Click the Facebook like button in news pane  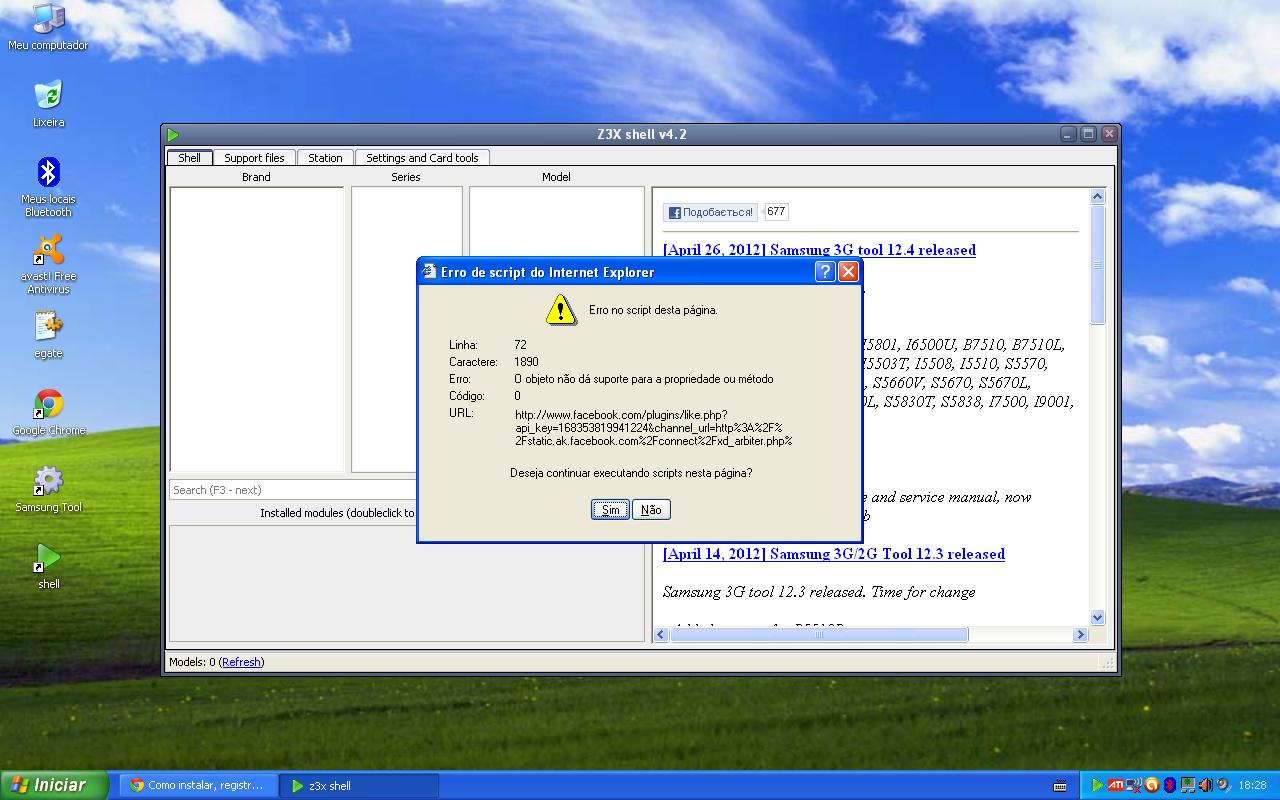coord(710,212)
